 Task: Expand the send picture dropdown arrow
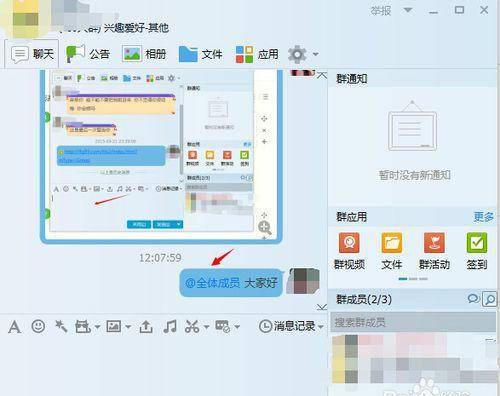click(x=128, y=327)
